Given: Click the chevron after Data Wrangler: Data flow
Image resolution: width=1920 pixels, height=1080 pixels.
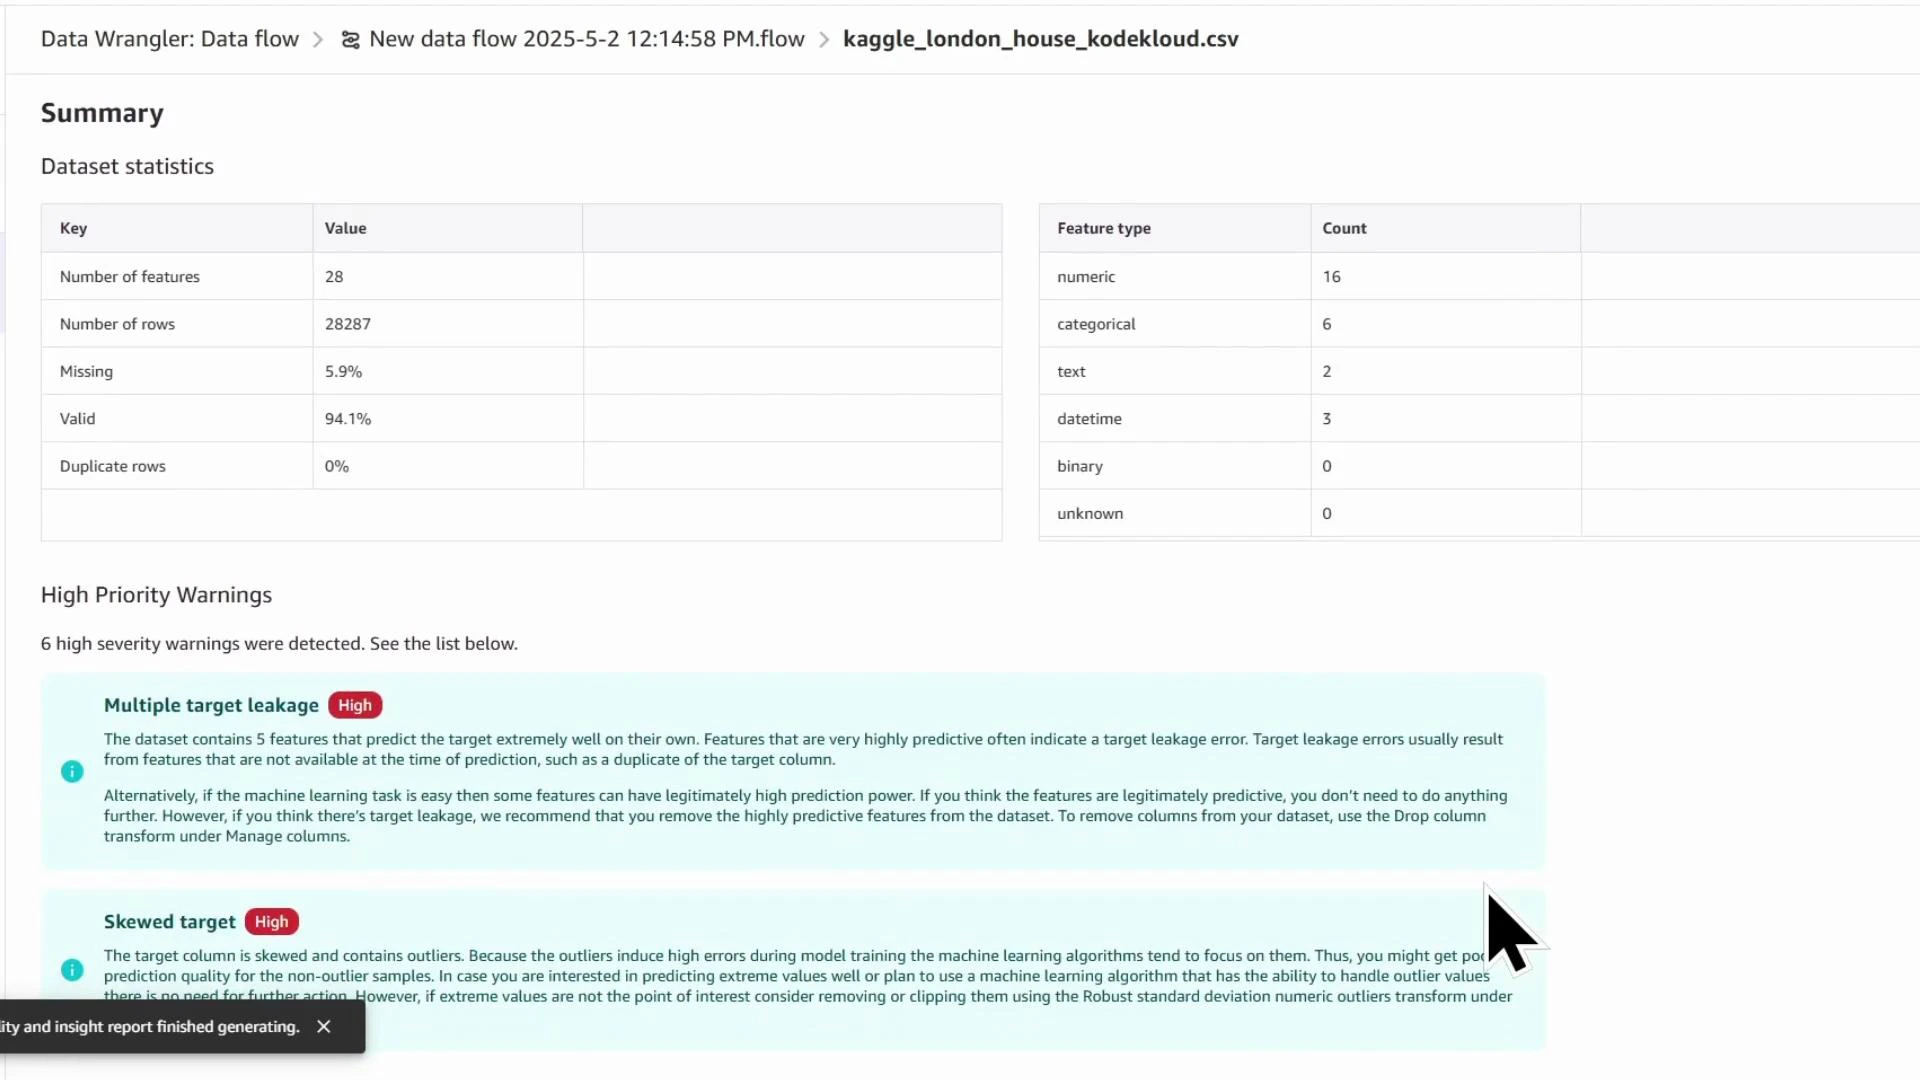Looking at the screenshot, I should click(x=318, y=40).
